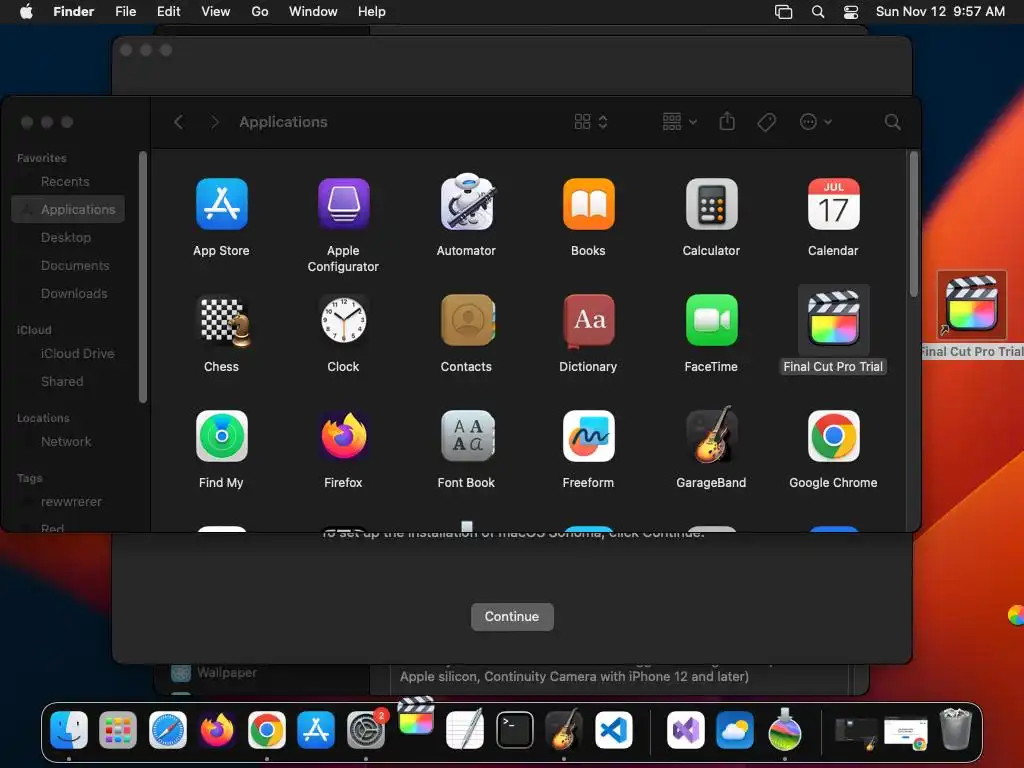Open the Font Book application
Viewport: 1024px width, 768px height.
[x=468, y=436]
